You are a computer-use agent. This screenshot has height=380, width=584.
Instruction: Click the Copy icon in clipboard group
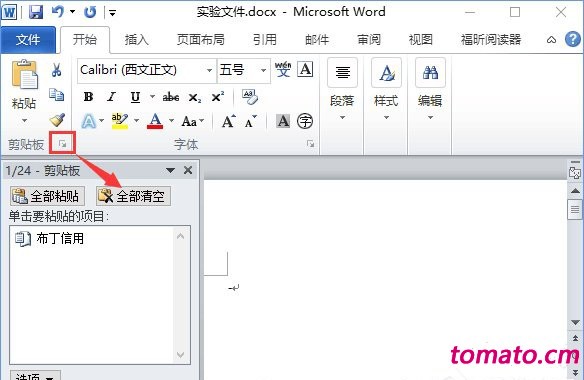point(57,95)
